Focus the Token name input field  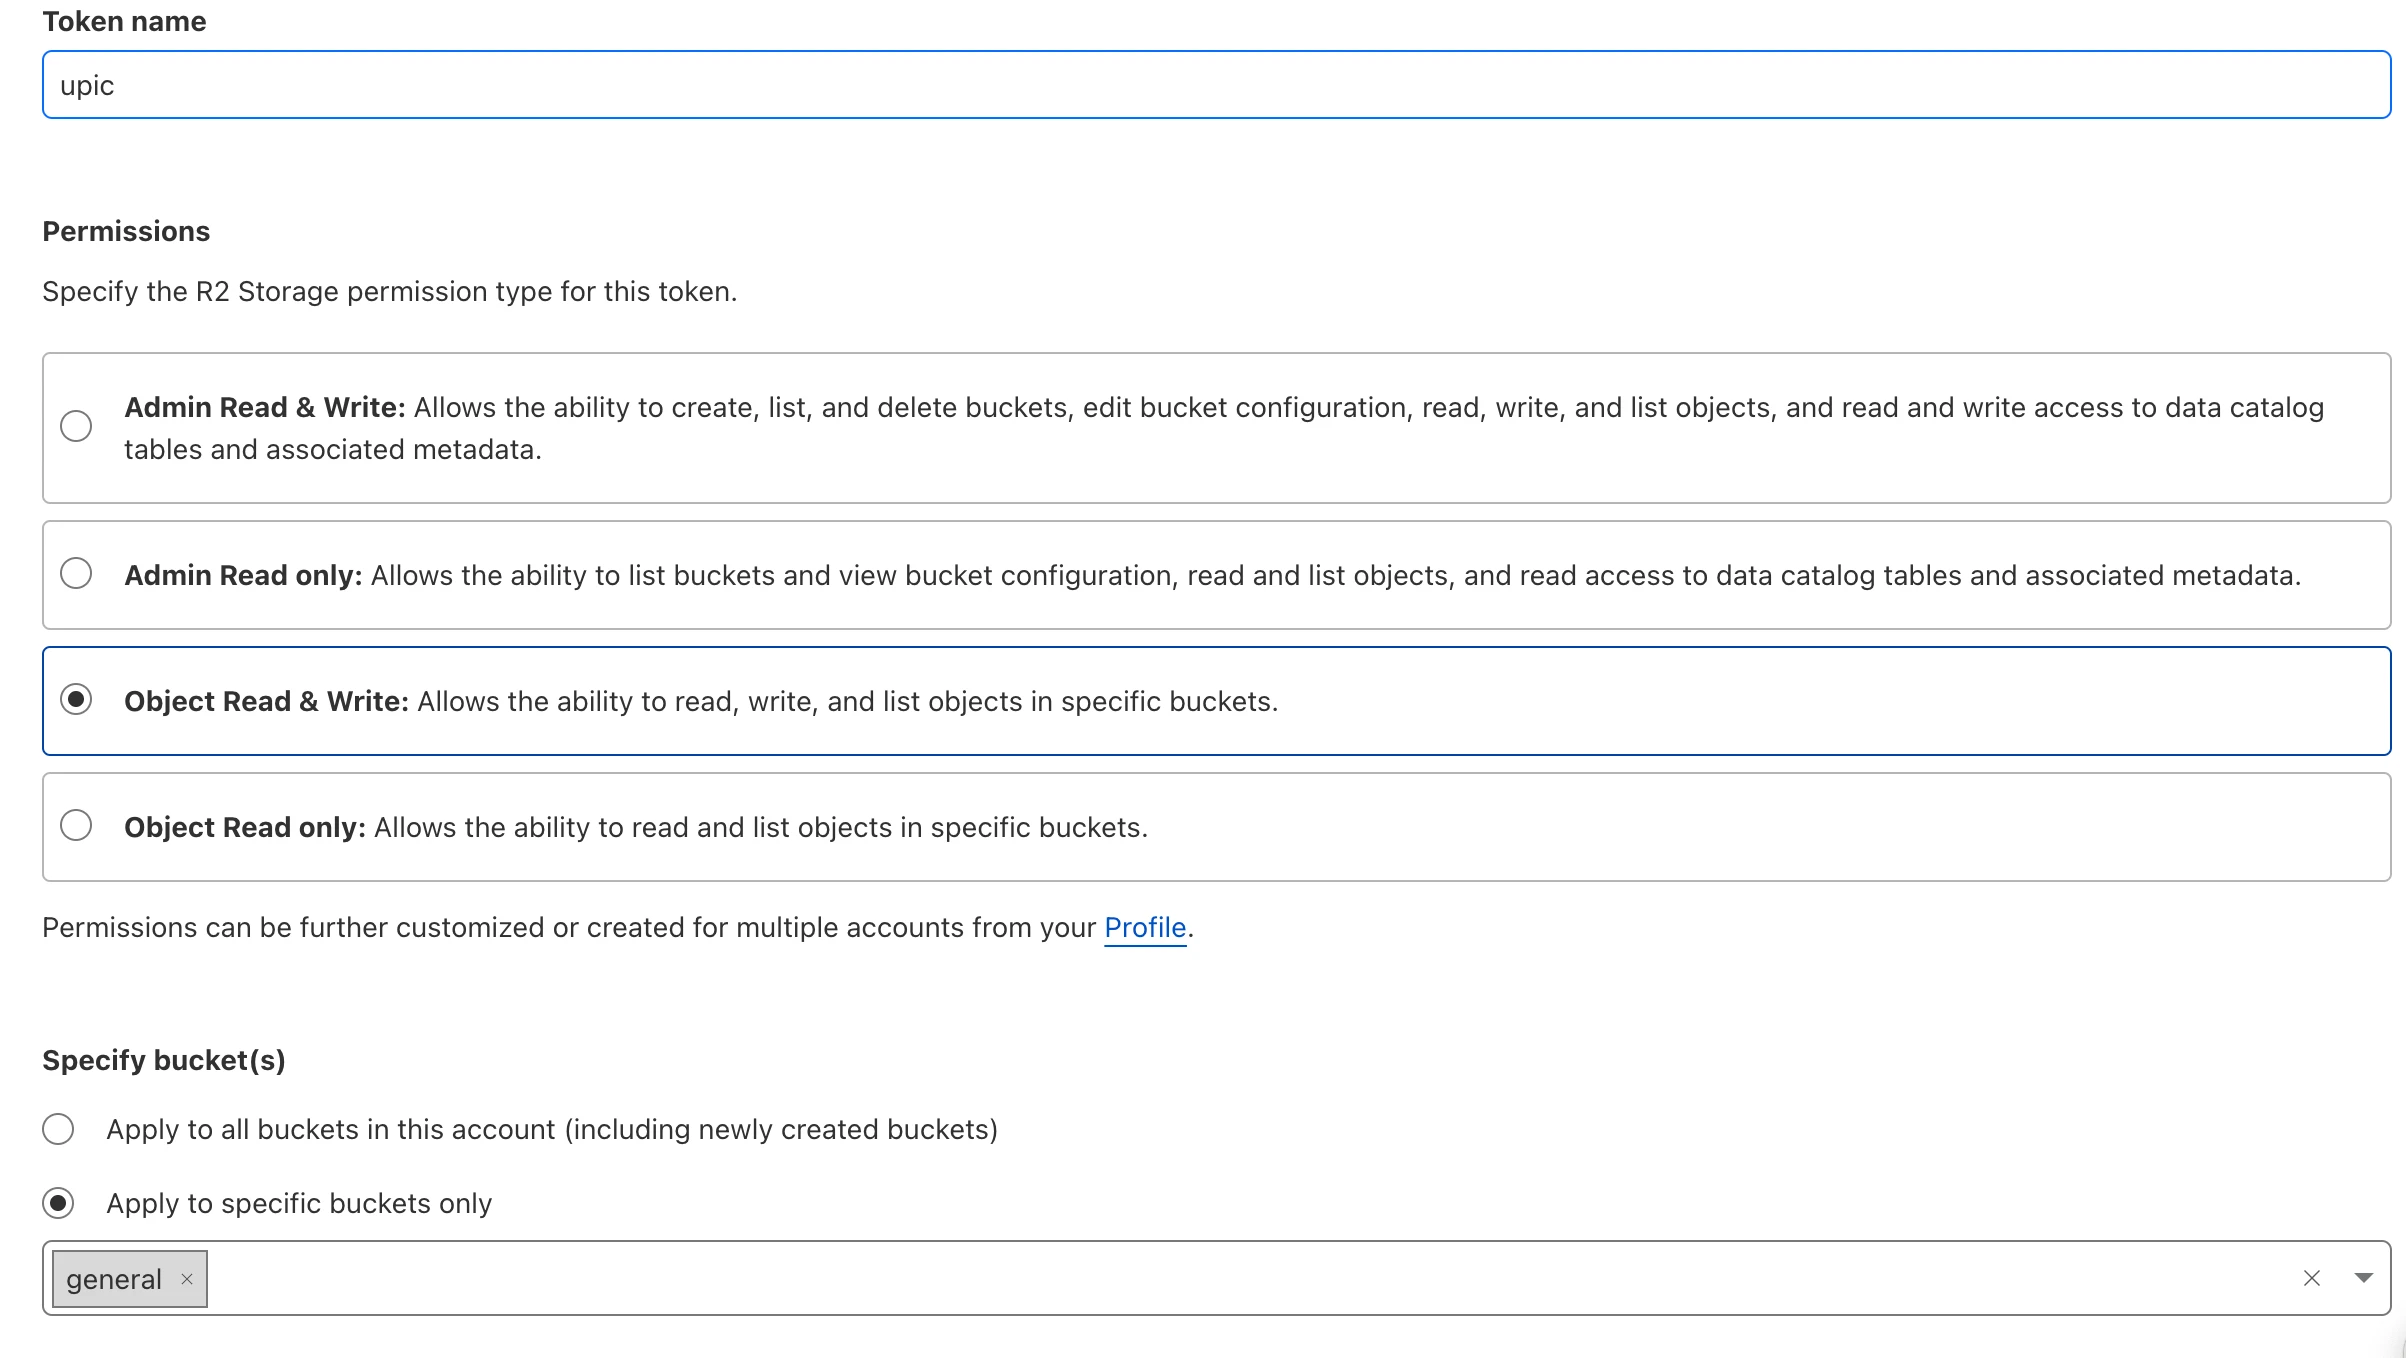click(x=1216, y=85)
